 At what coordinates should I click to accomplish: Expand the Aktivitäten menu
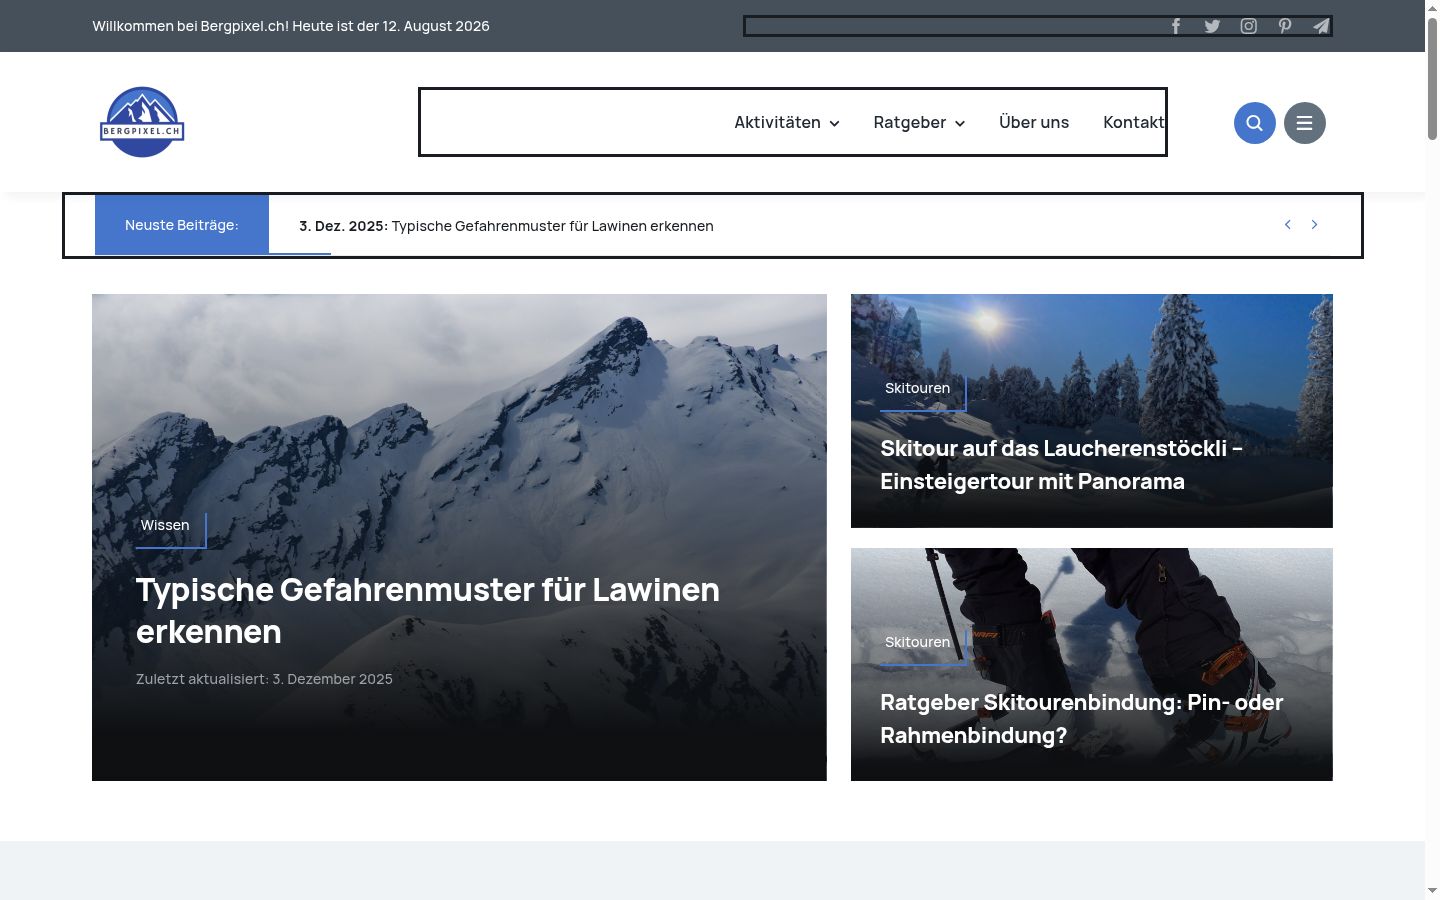point(787,122)
